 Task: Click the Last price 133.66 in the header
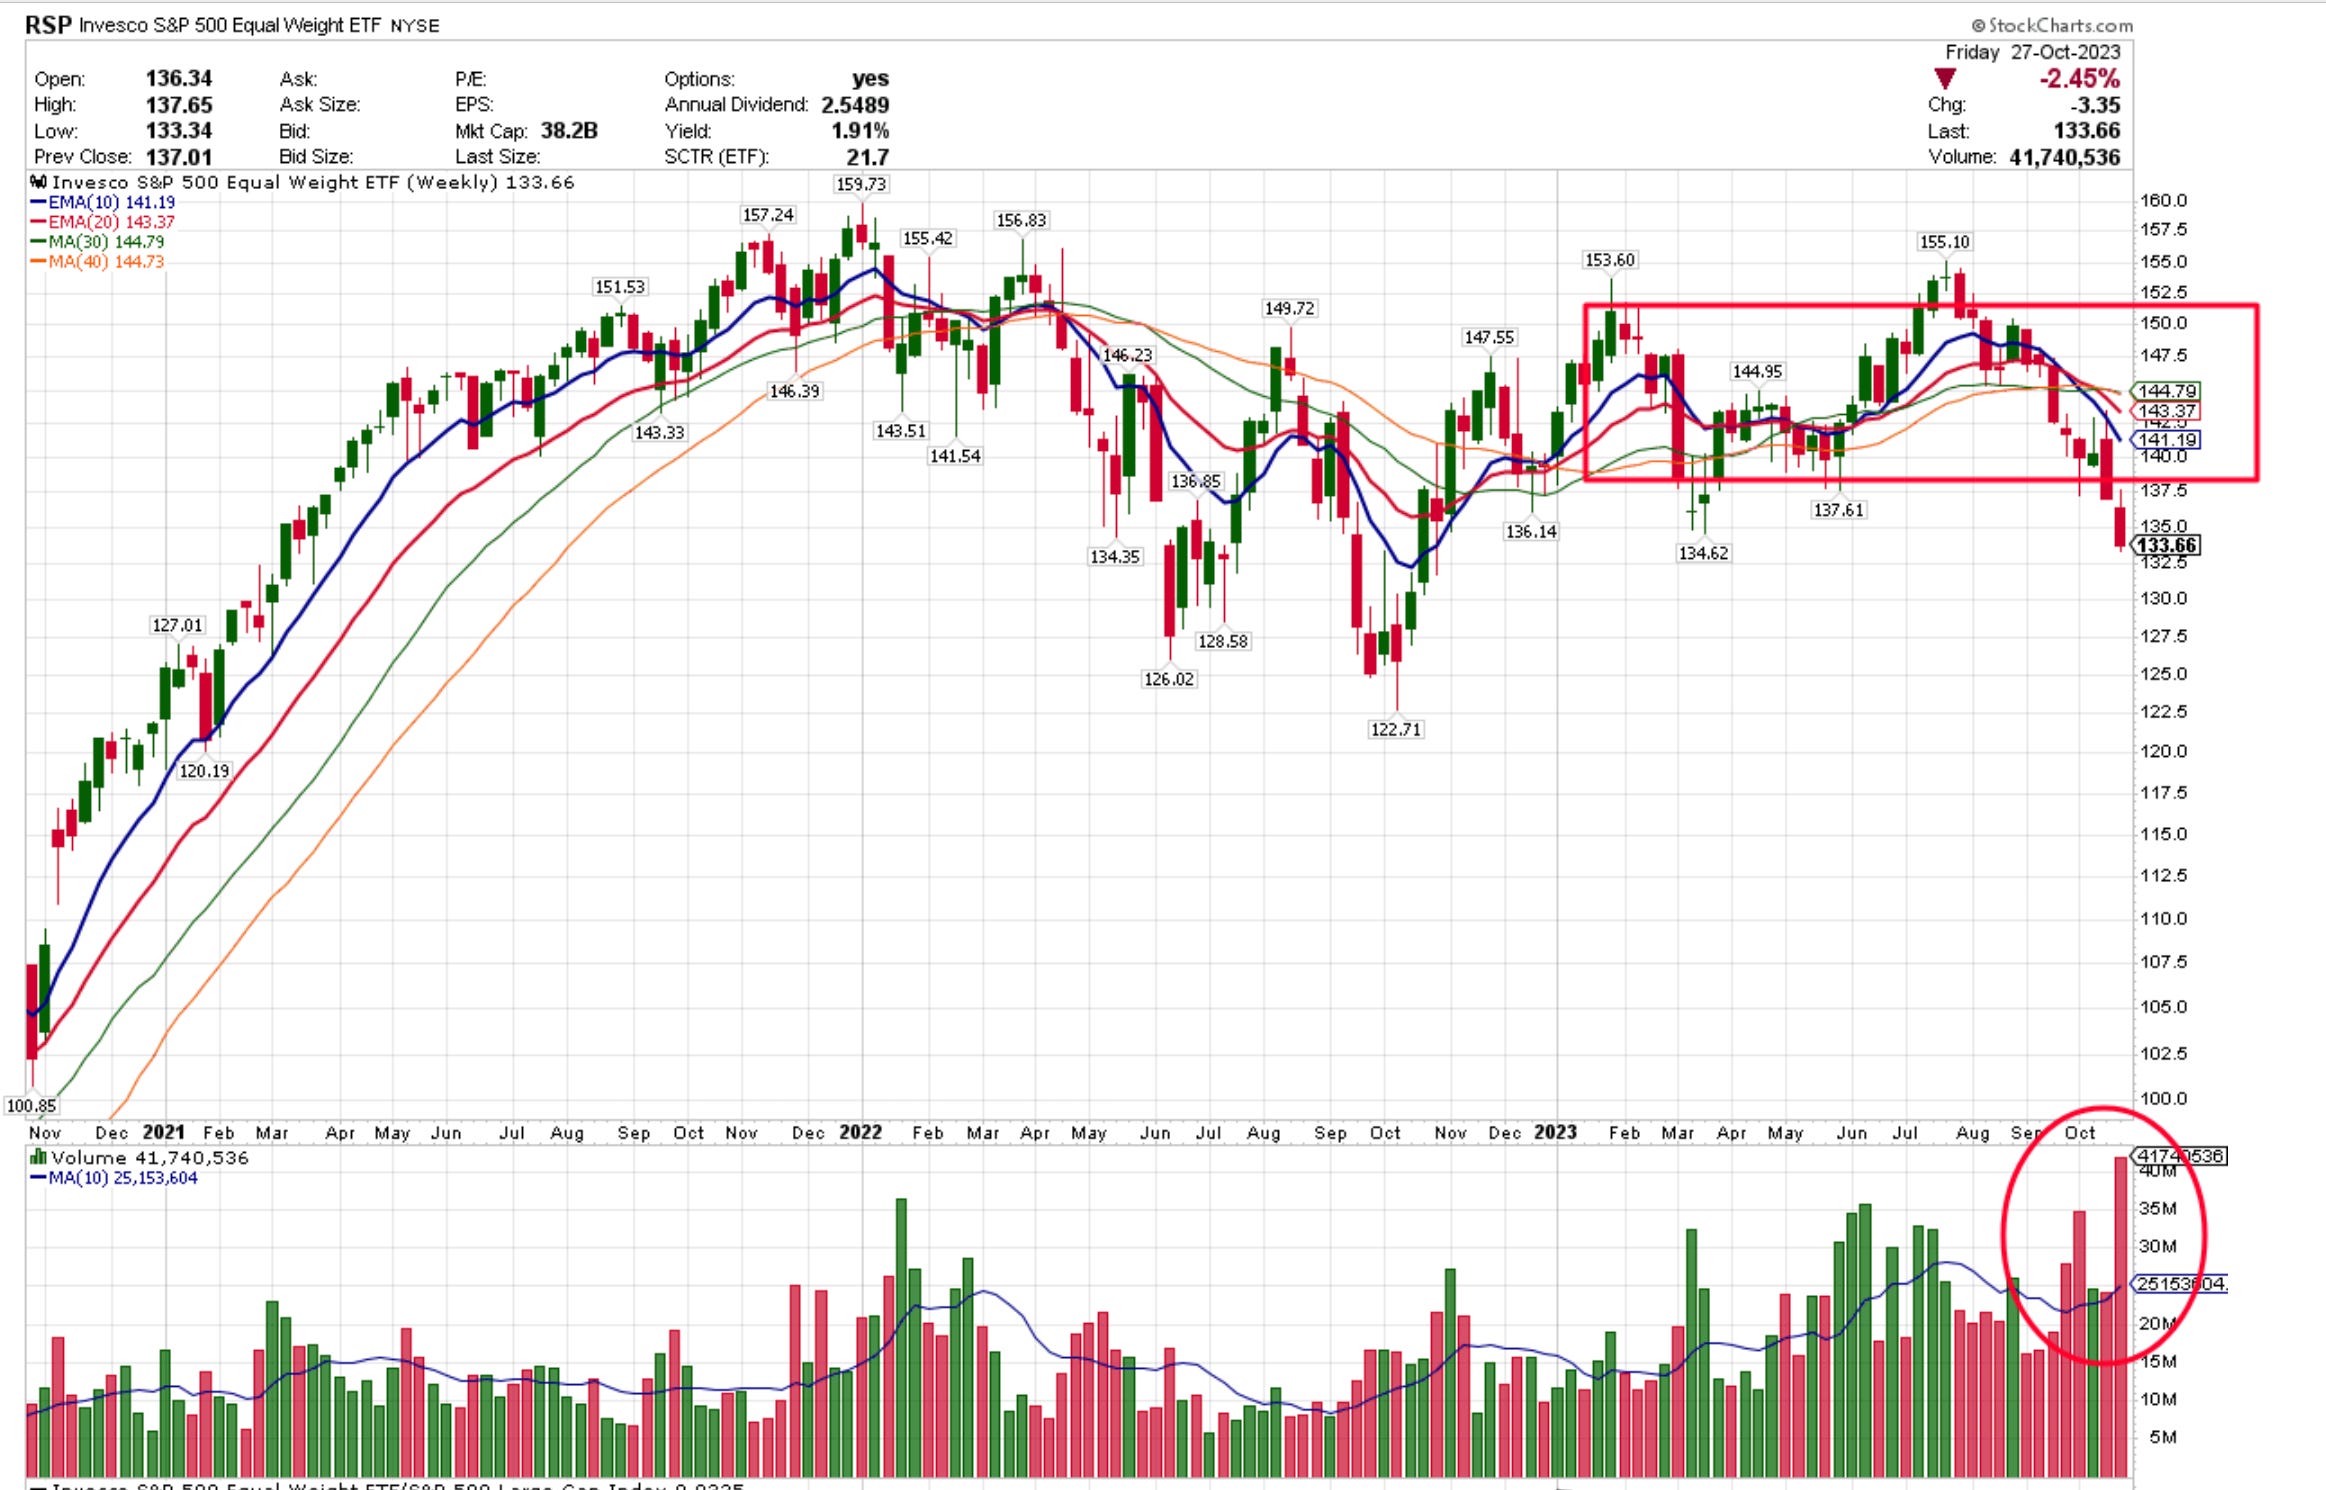[x=2087, y=131]
